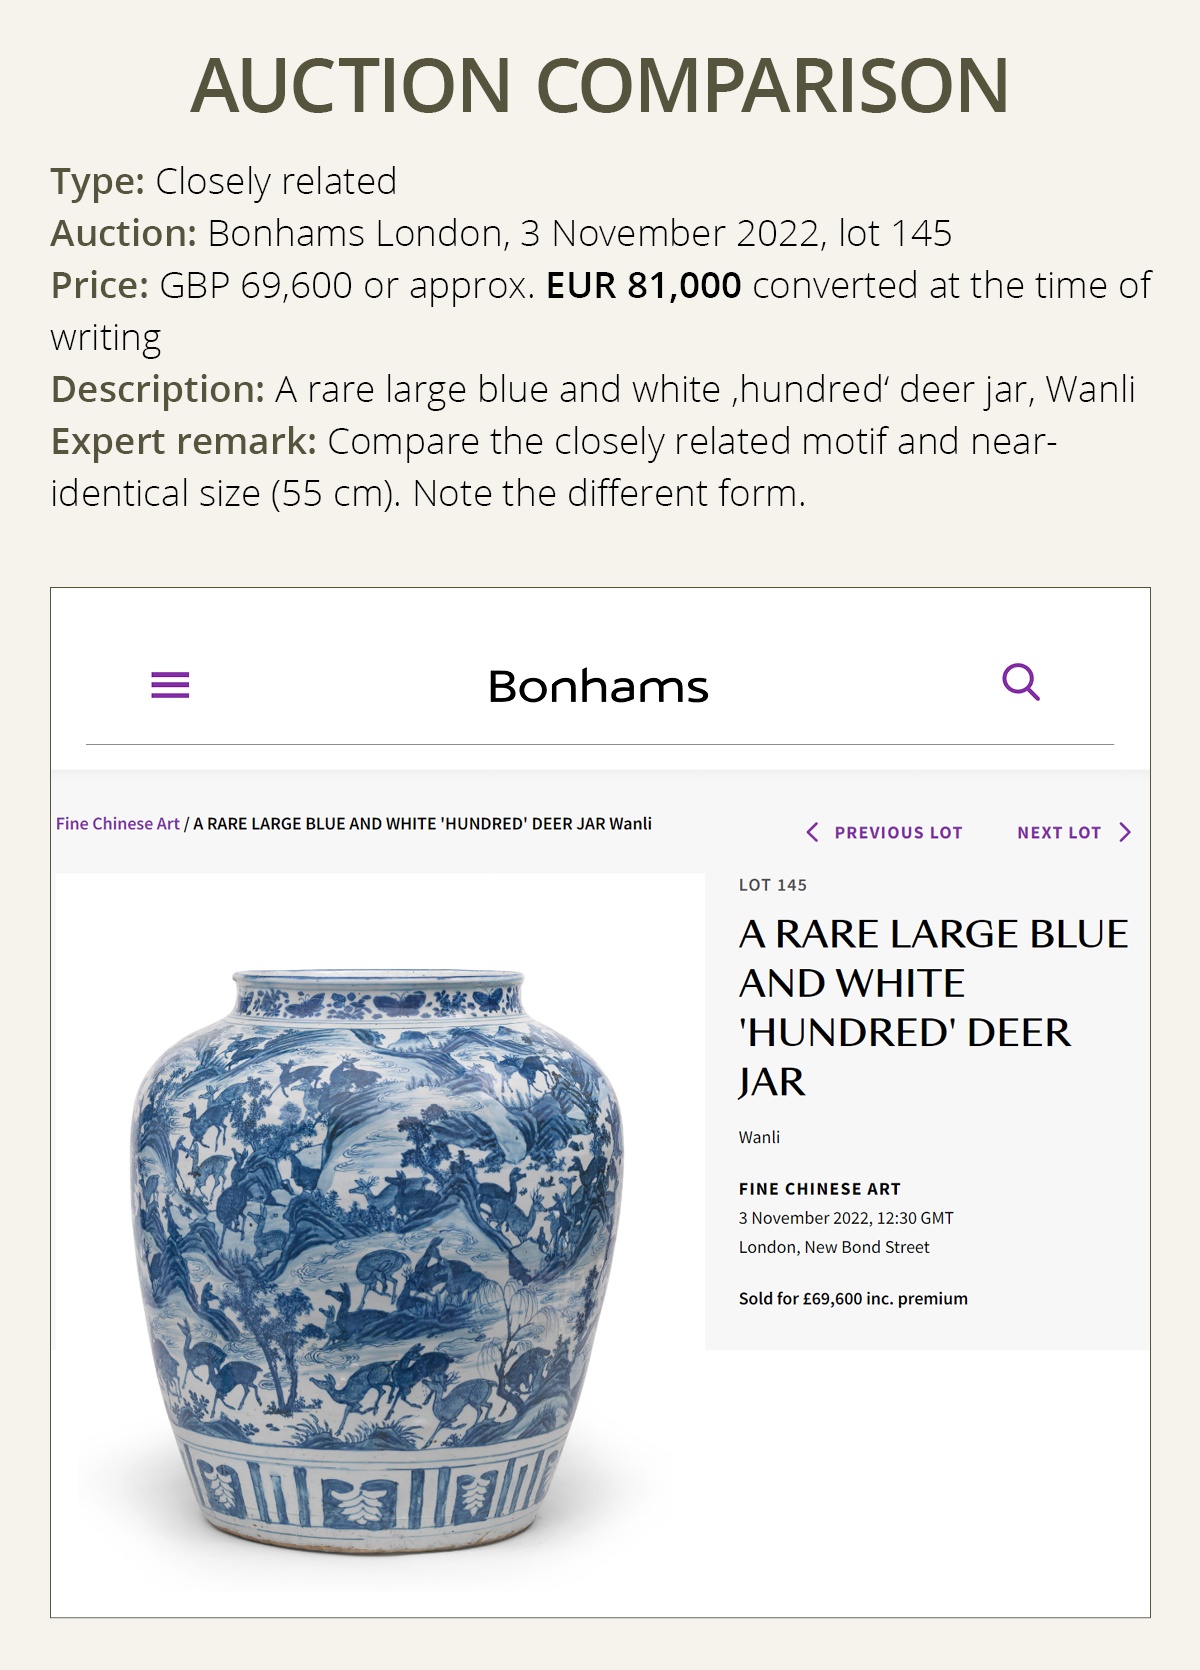Click the breadcrumb deer jar Wanli title
The width and height of the screenshot is (1200, 1670).
422,824
